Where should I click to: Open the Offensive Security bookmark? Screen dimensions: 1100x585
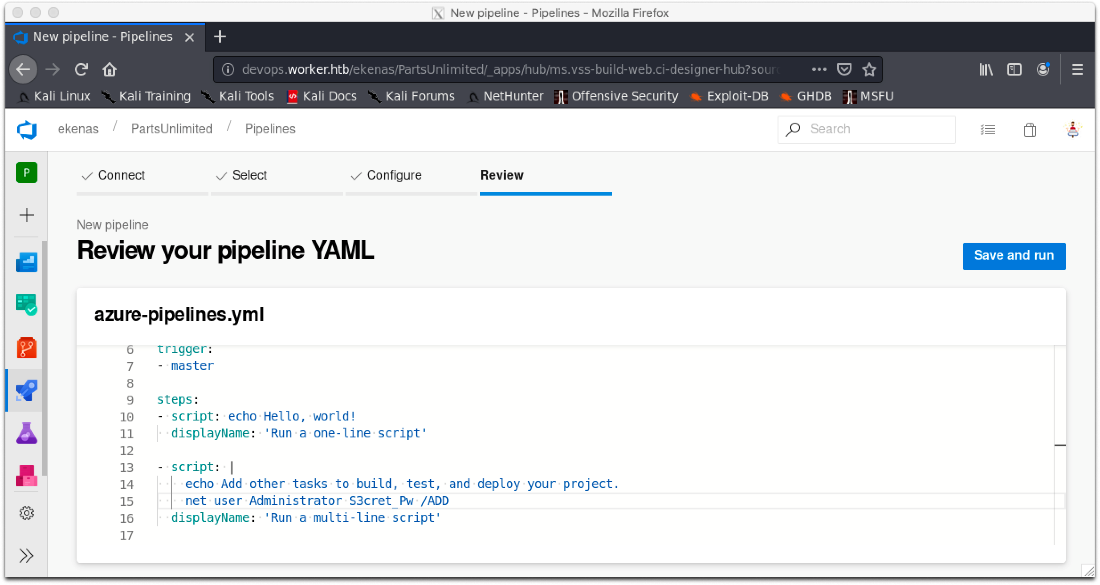pyautogui.click(x=616, y=96)
